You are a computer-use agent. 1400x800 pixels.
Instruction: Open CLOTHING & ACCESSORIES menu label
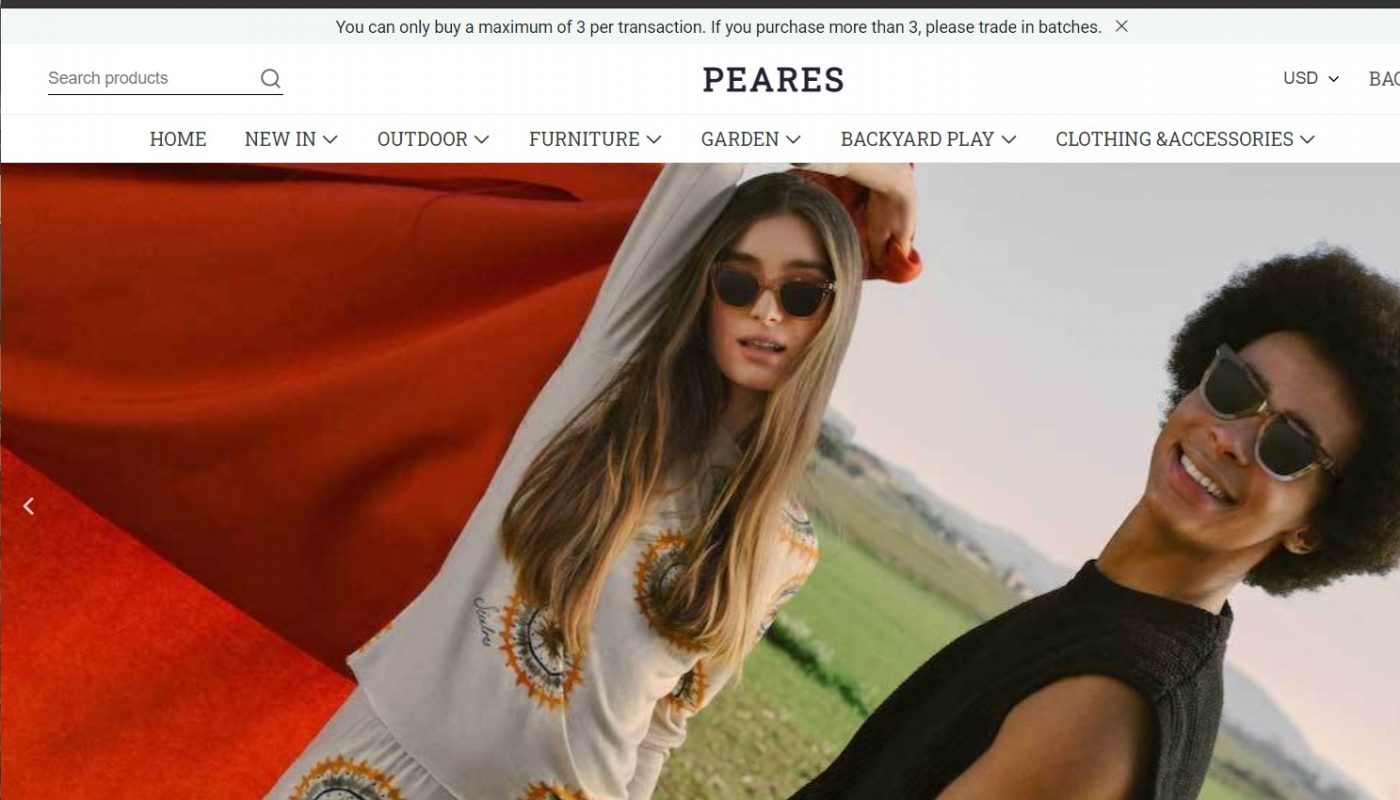pos(1175,139)
